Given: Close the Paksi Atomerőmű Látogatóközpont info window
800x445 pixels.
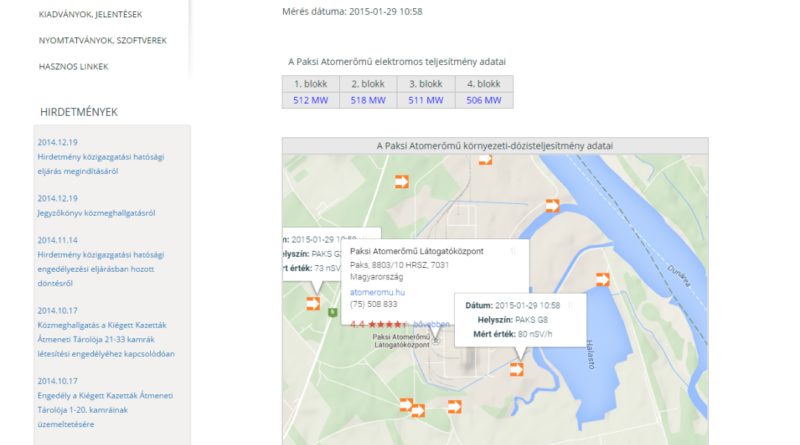Looking at the screenshot, I should (x=514, y=250).
